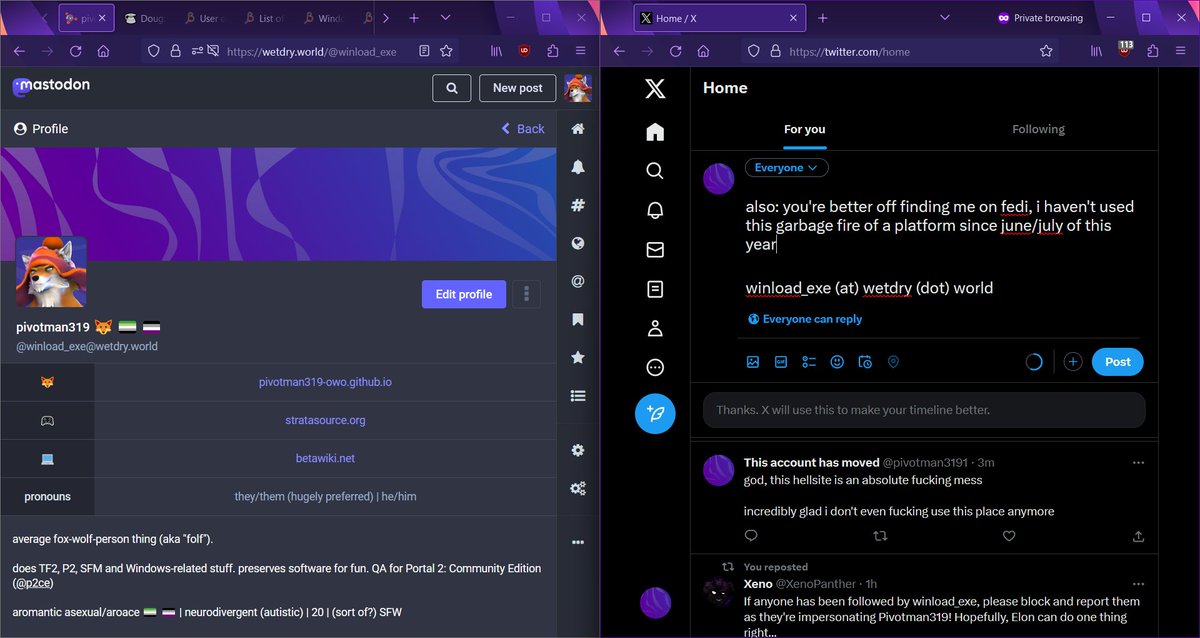Open Mastodon administration double-gears icon
Viewport: 1200px width, 638px height.
coord(578,488)
